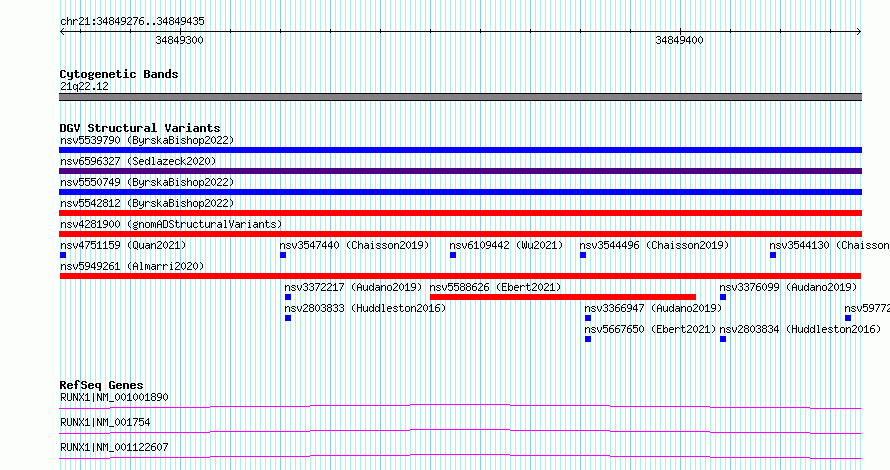
Task: Click the nsv3366947 (Audano2019) label
Action: (653, 308)
